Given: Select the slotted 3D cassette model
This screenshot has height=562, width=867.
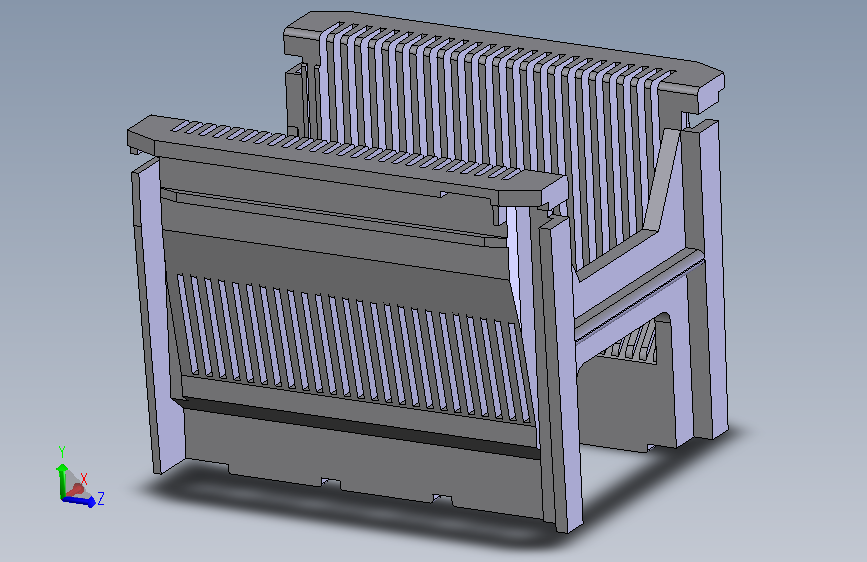Looking at the screenshot, I should (427, 271).
